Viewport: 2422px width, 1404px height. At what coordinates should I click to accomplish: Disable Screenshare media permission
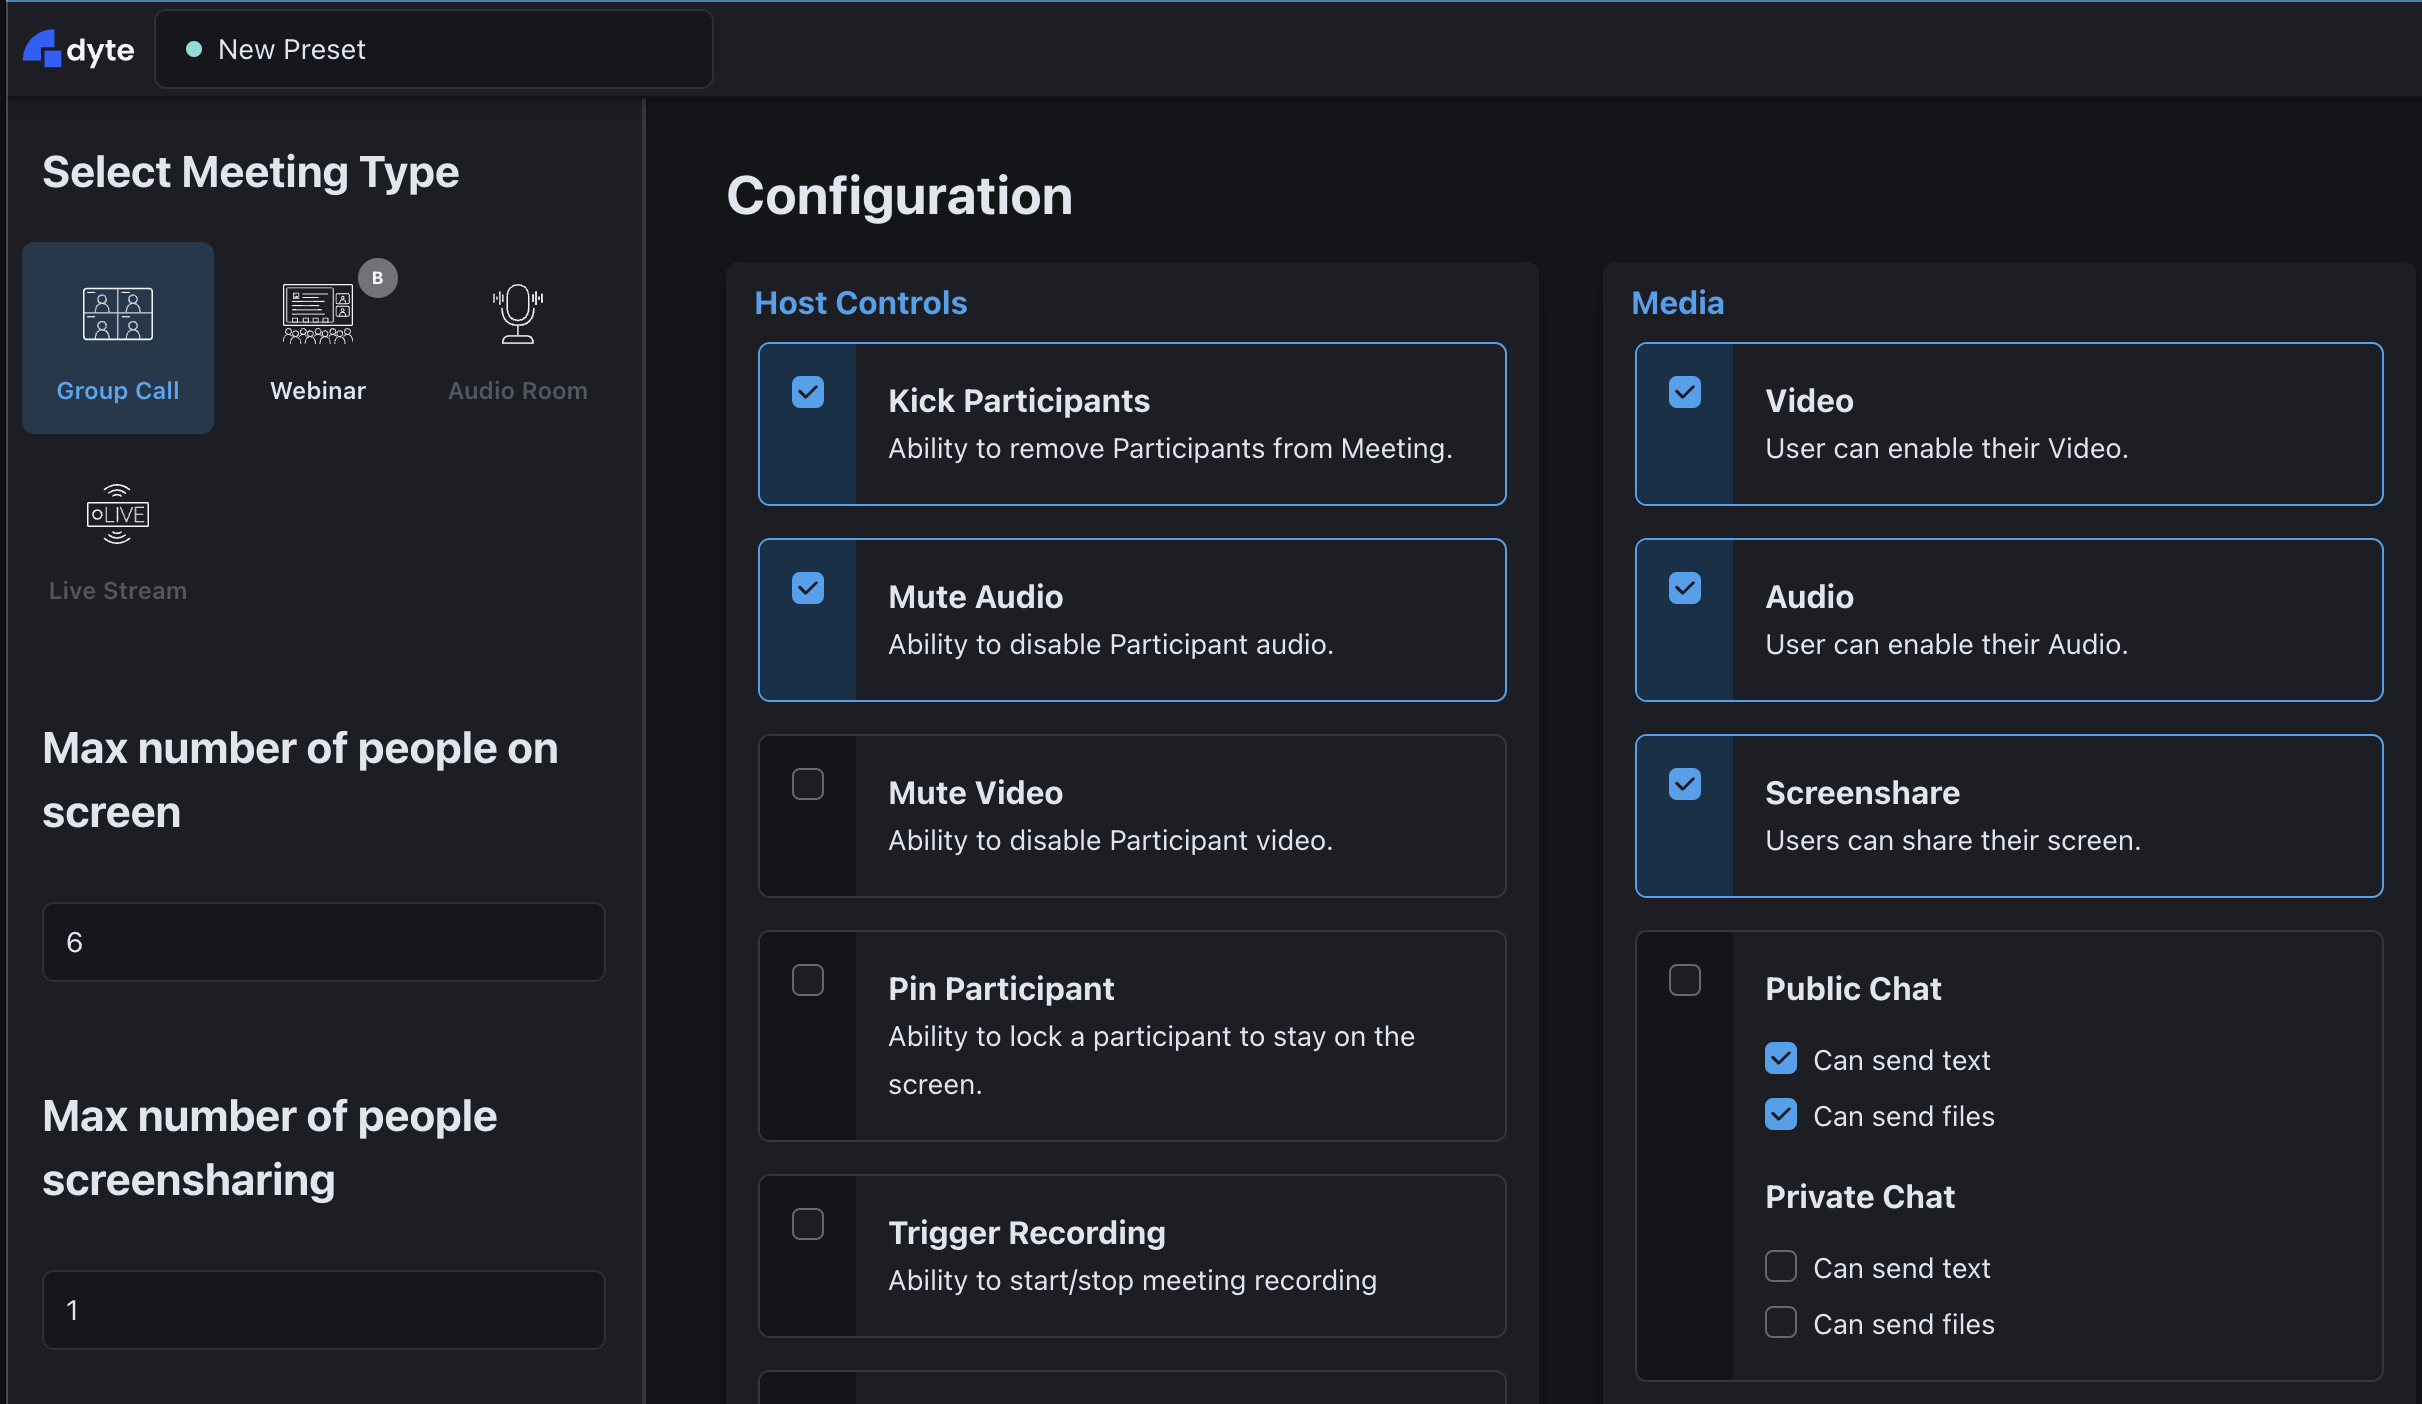click(1685, 784)
